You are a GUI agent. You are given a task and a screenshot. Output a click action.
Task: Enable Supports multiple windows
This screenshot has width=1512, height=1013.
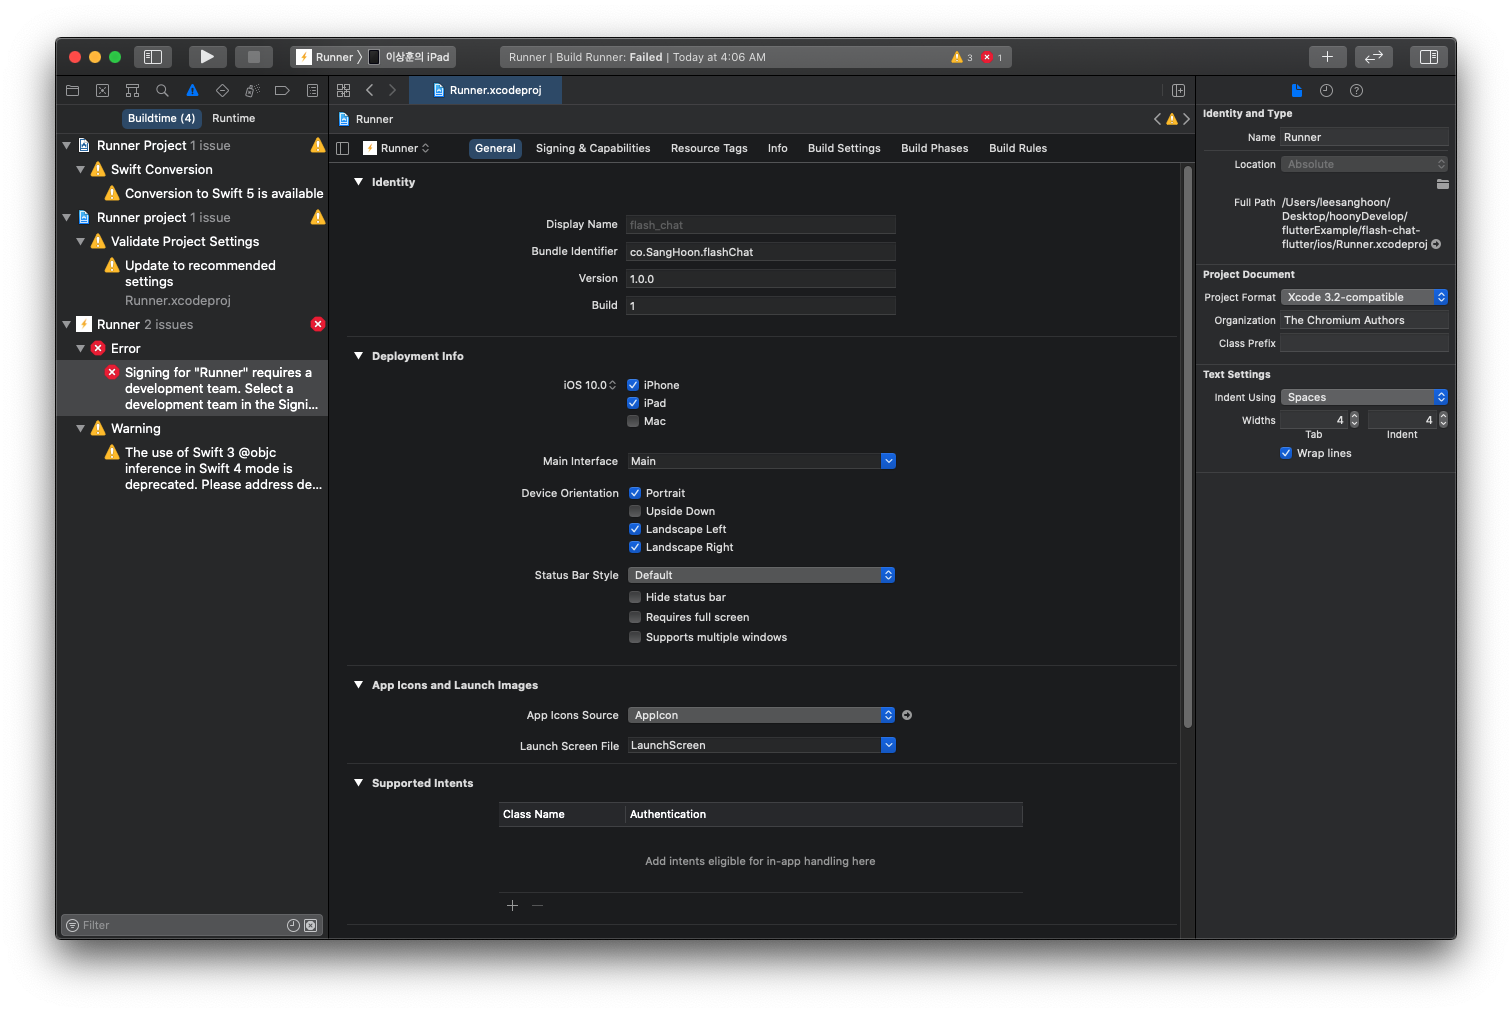click(x=635, y=637)
